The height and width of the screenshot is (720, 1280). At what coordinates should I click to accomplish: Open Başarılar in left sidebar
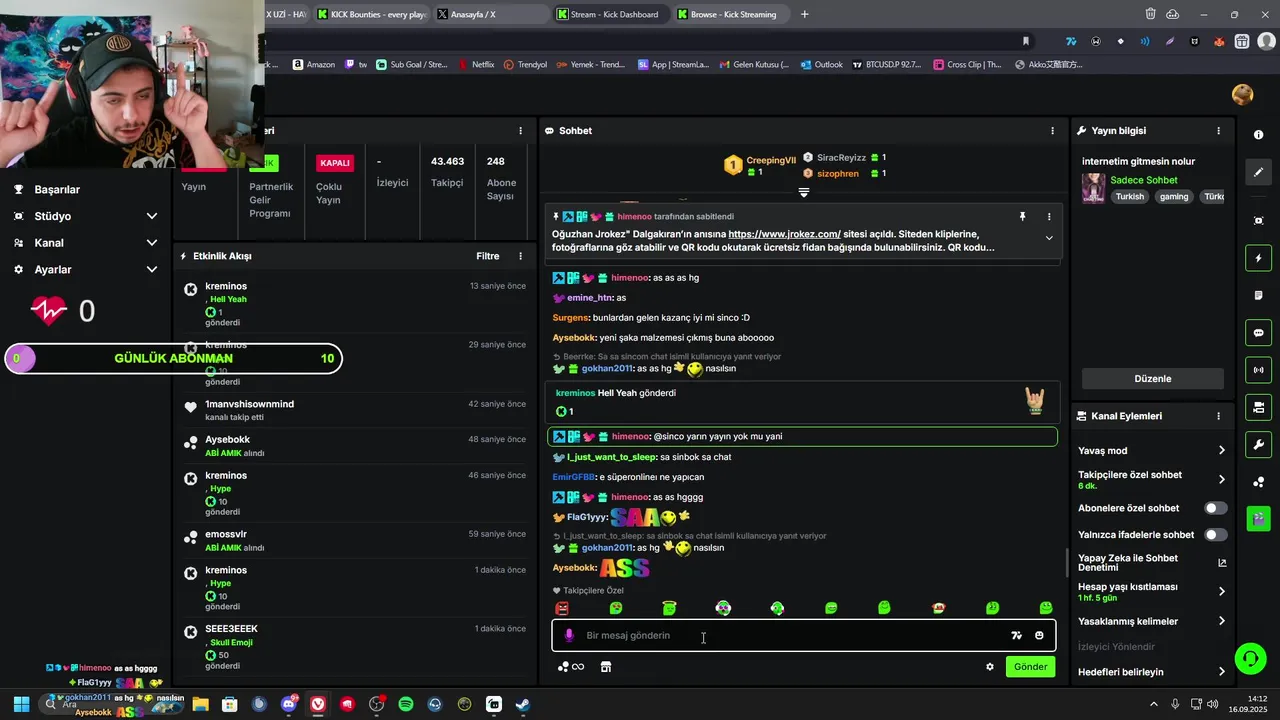(57, 190)
